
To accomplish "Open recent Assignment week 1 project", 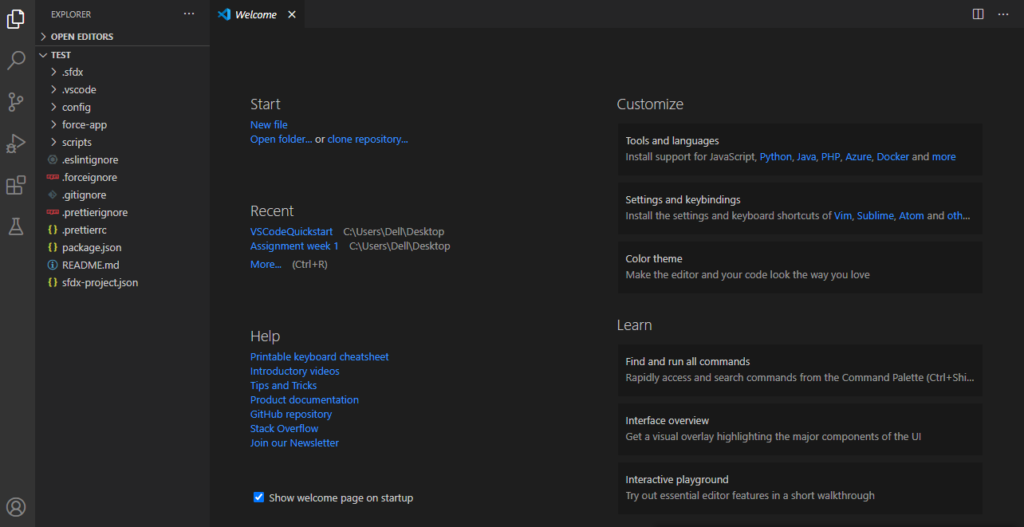I will [295, 246].
